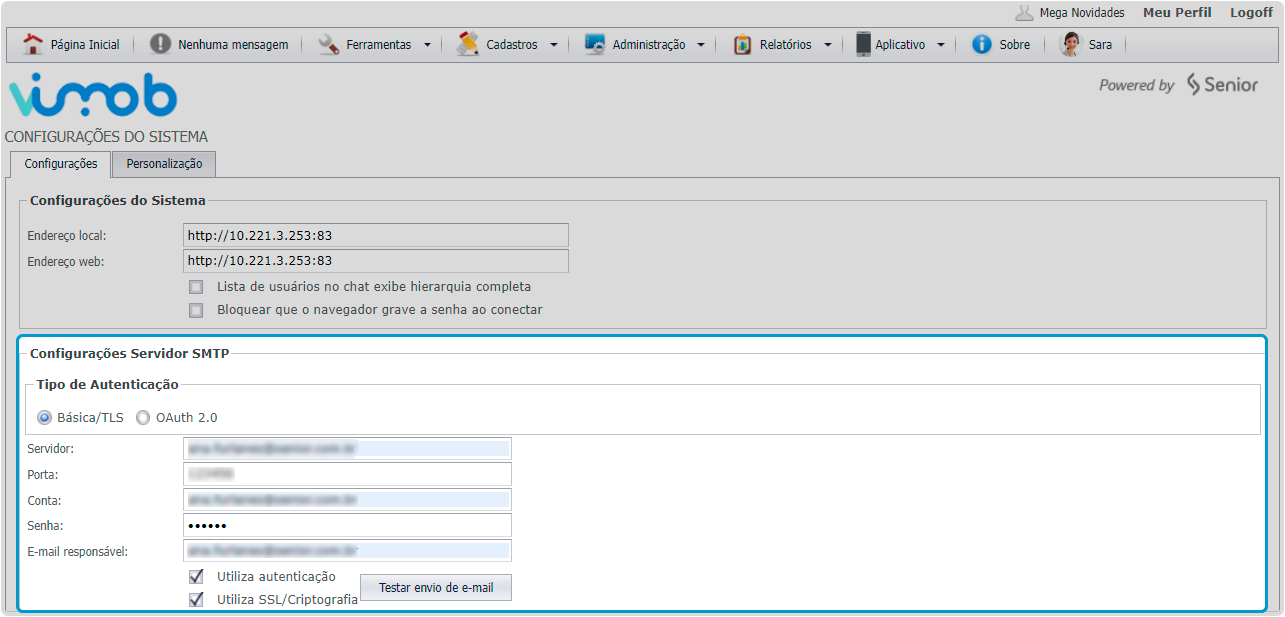Switch to the Personalização tab
Screen dimensions: 1285x617
coord(164,164)
